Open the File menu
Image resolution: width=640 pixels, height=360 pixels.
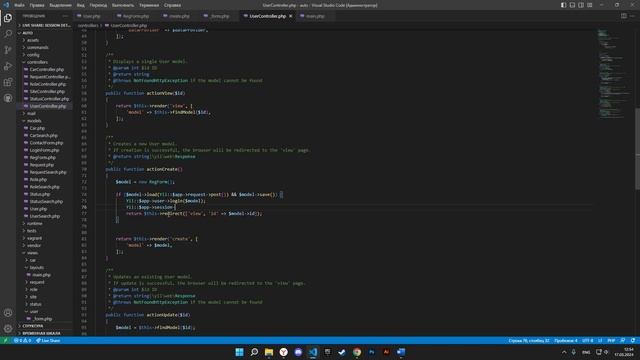coord(19,5)
